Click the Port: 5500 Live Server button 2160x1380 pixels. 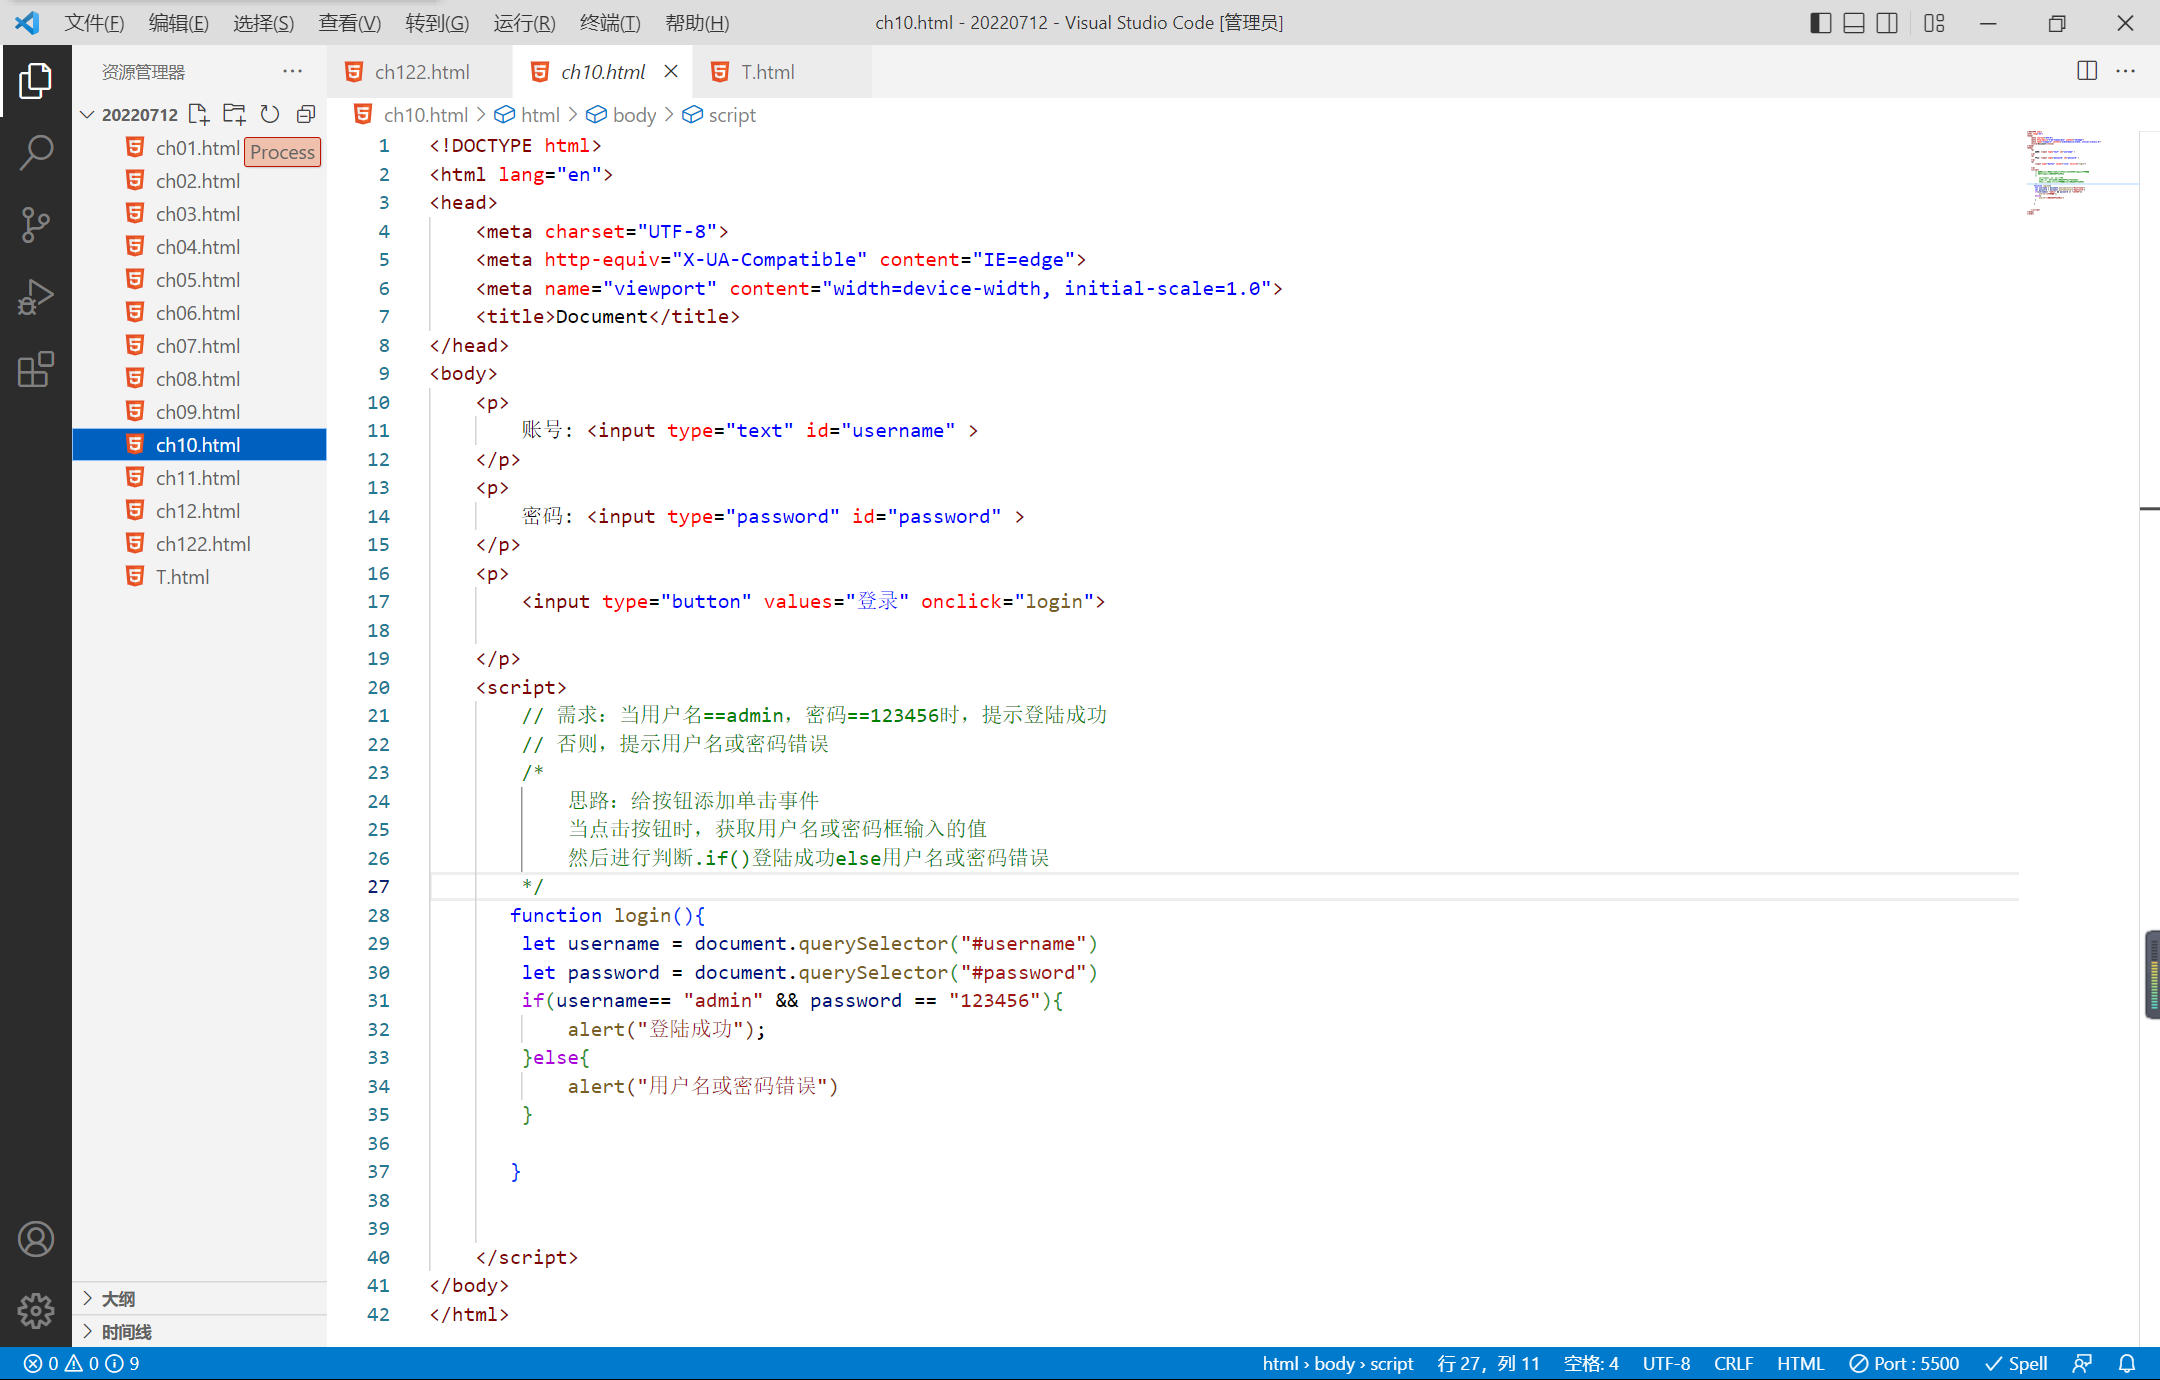click(x=1904, y=1363)
